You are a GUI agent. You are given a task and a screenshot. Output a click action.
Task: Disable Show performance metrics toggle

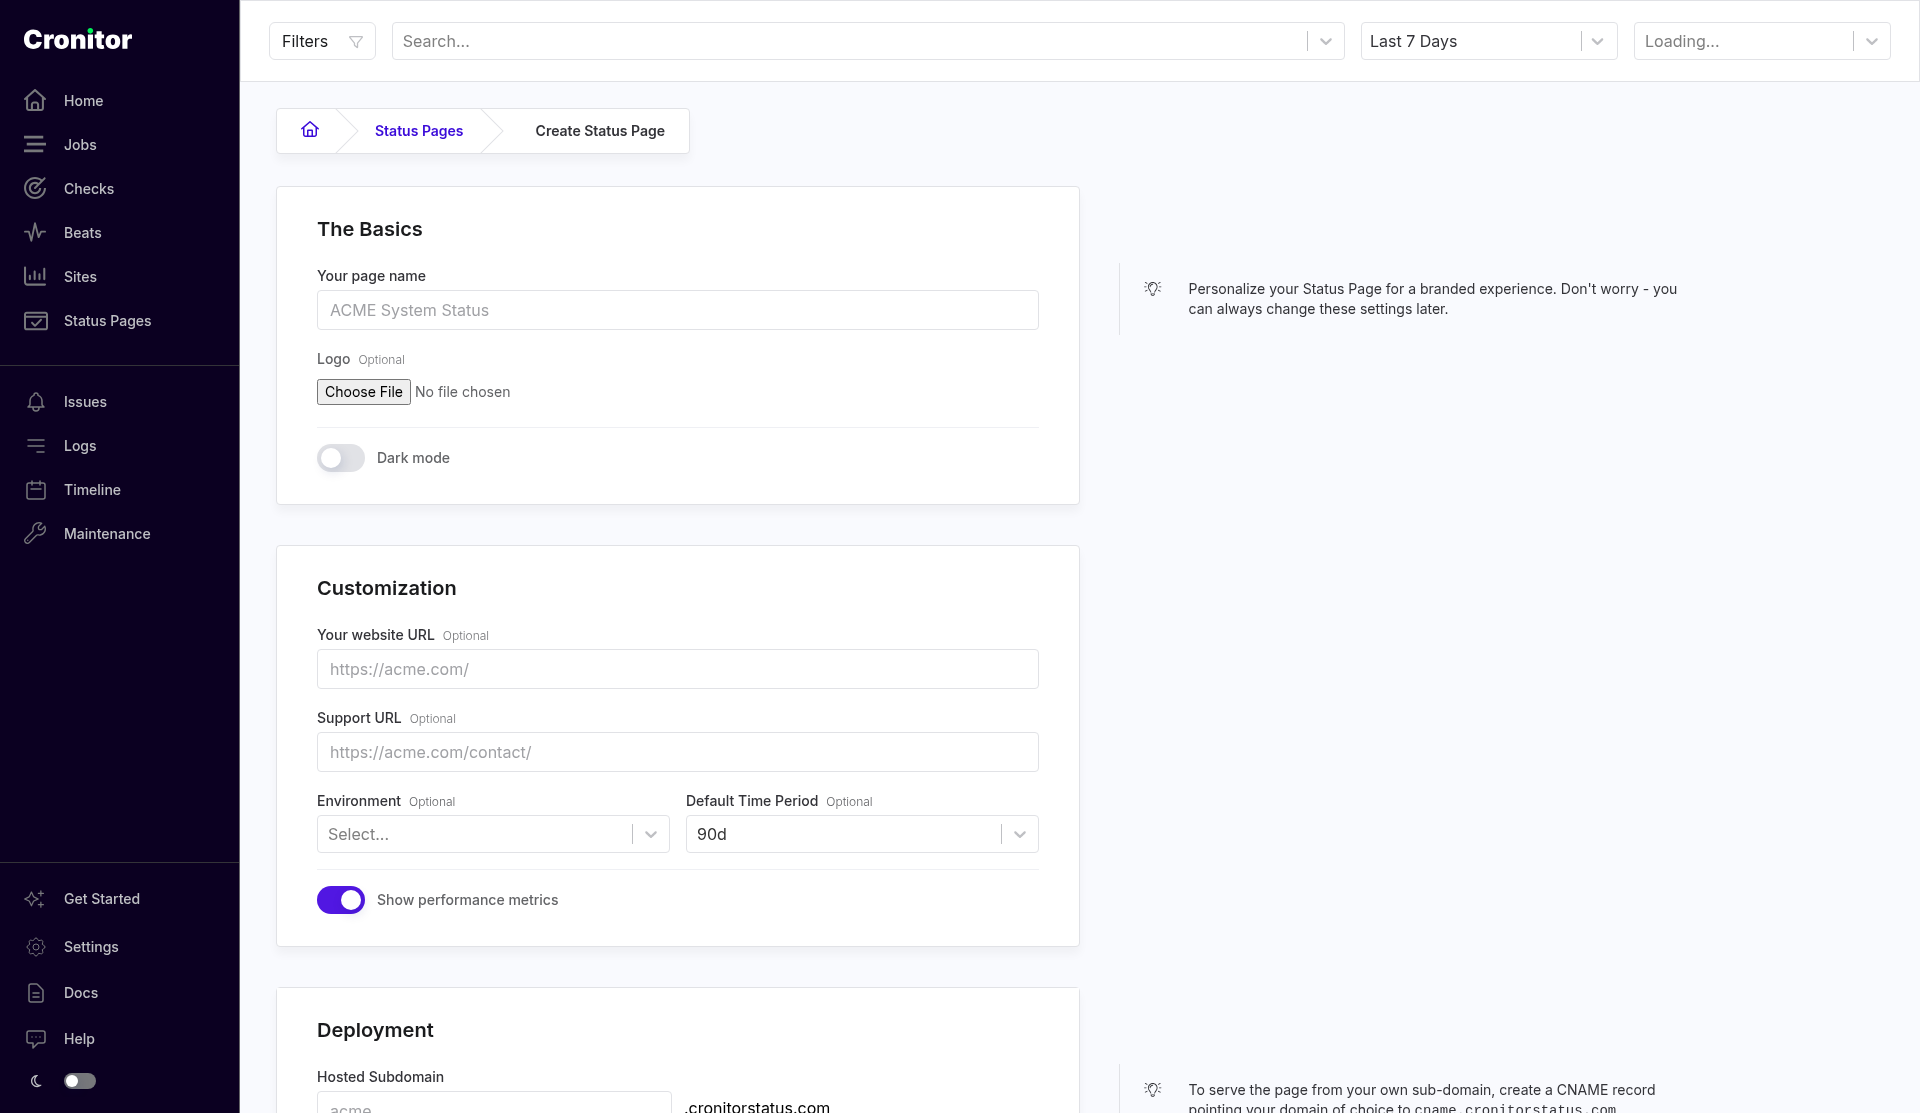coord(341,900)
